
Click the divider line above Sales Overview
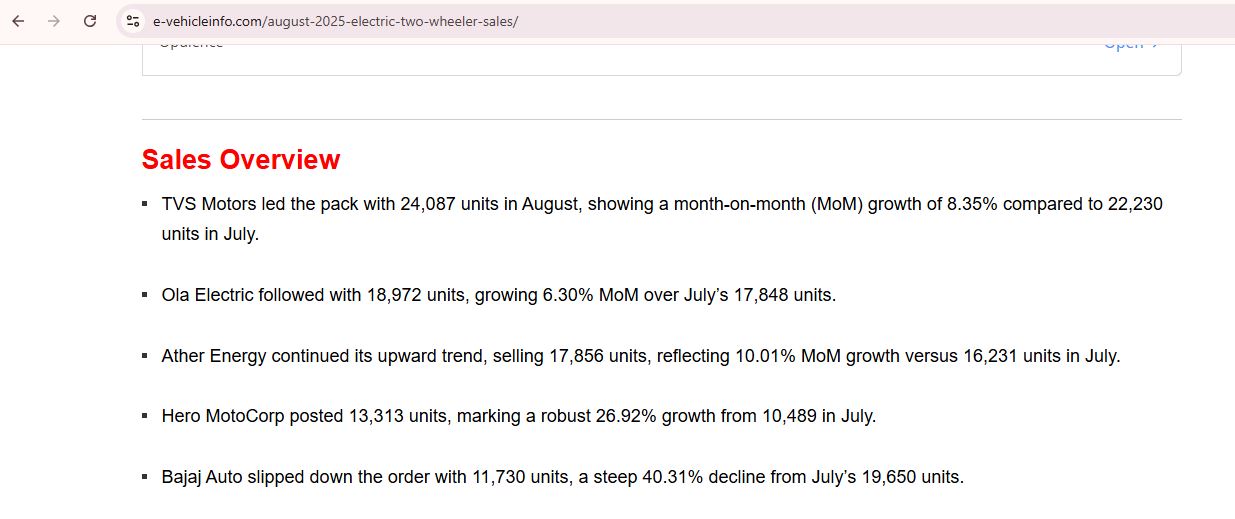point(661,120)
